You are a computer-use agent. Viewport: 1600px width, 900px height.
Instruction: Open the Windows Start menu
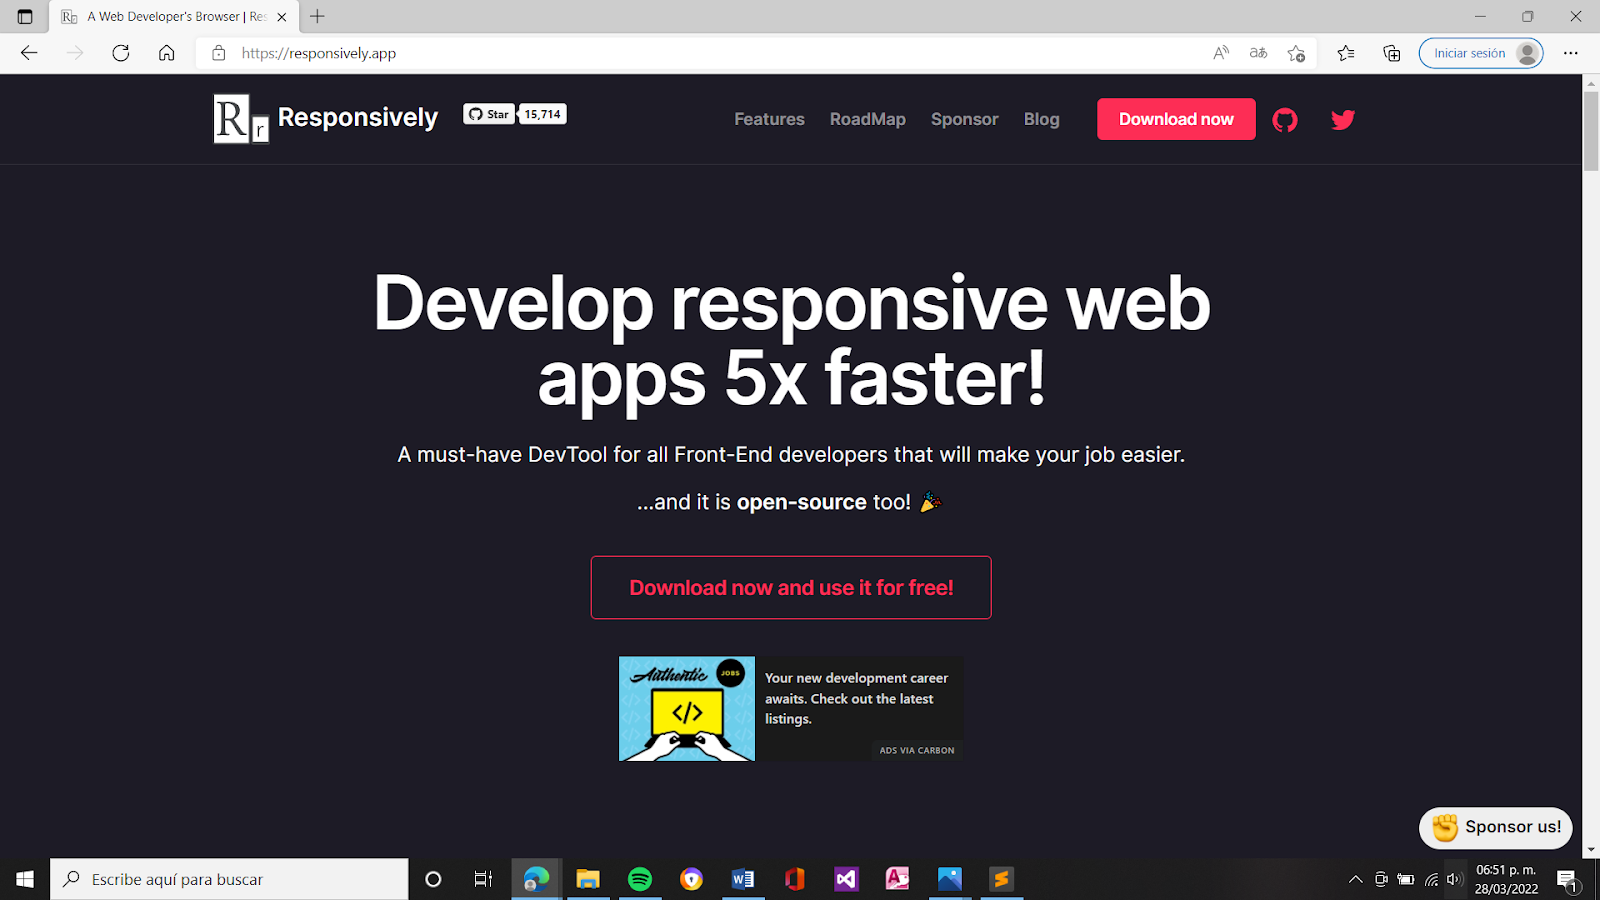(x=25, y=879)
